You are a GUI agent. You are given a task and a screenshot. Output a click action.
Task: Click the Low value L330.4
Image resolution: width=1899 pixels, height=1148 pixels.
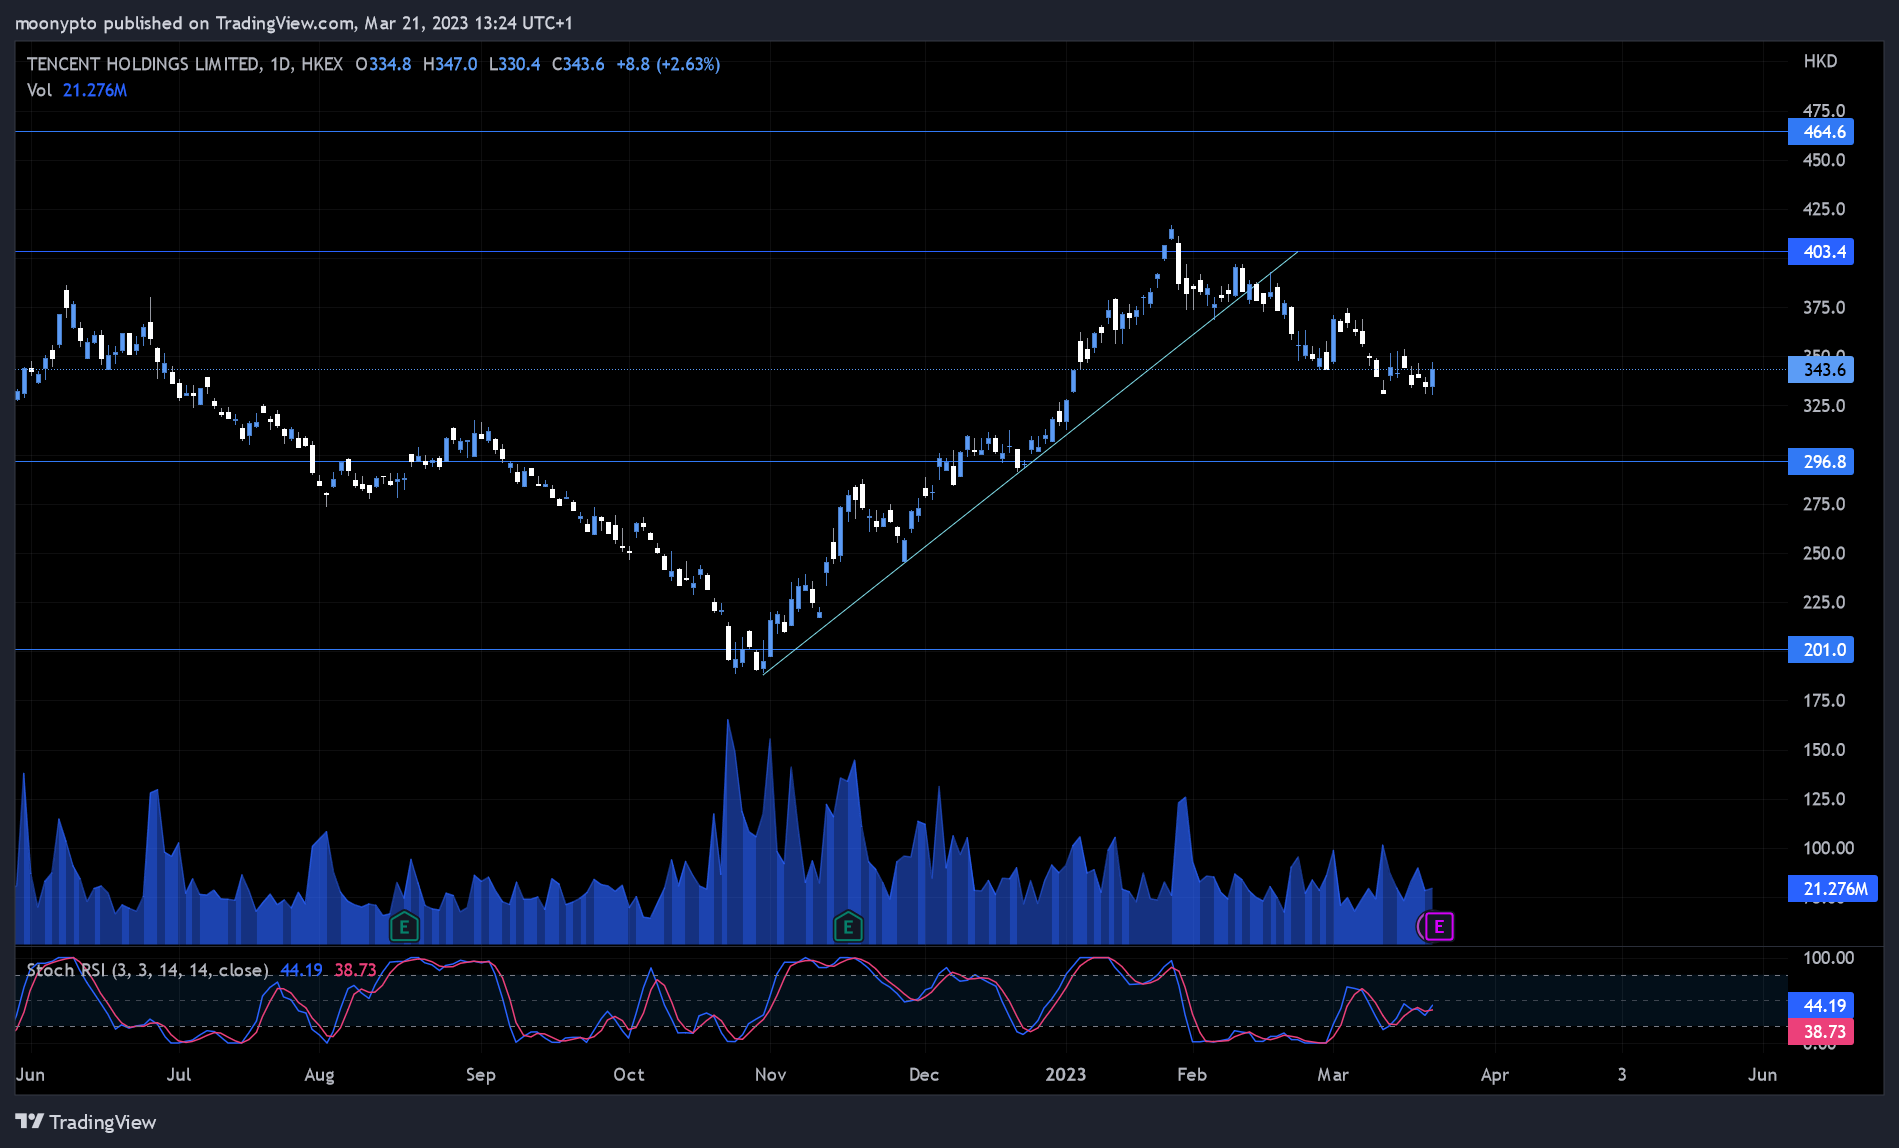click(x=514, y=64)
